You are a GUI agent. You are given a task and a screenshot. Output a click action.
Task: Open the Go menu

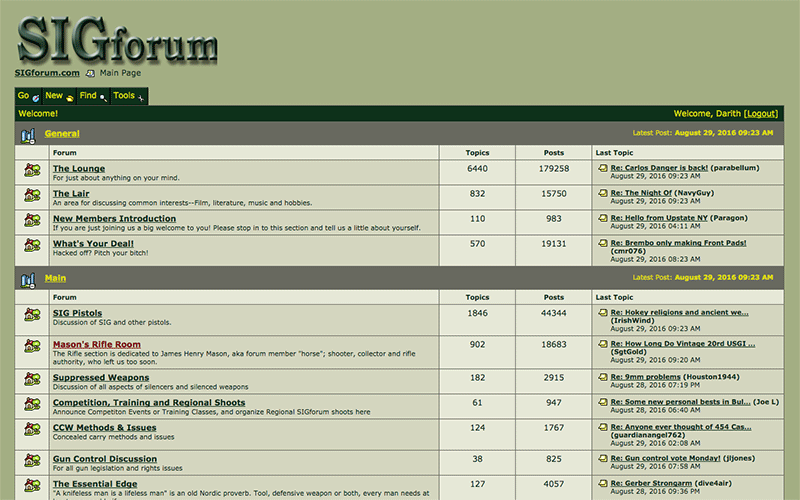click(x=29, y=96)
